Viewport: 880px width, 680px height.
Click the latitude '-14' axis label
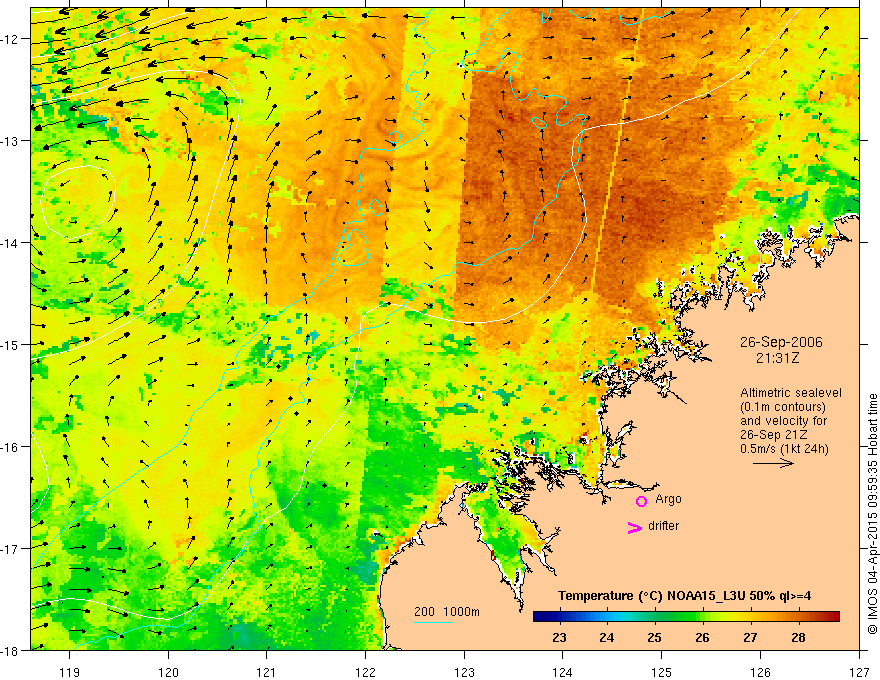pyautogui.click(x=10, y=242)
